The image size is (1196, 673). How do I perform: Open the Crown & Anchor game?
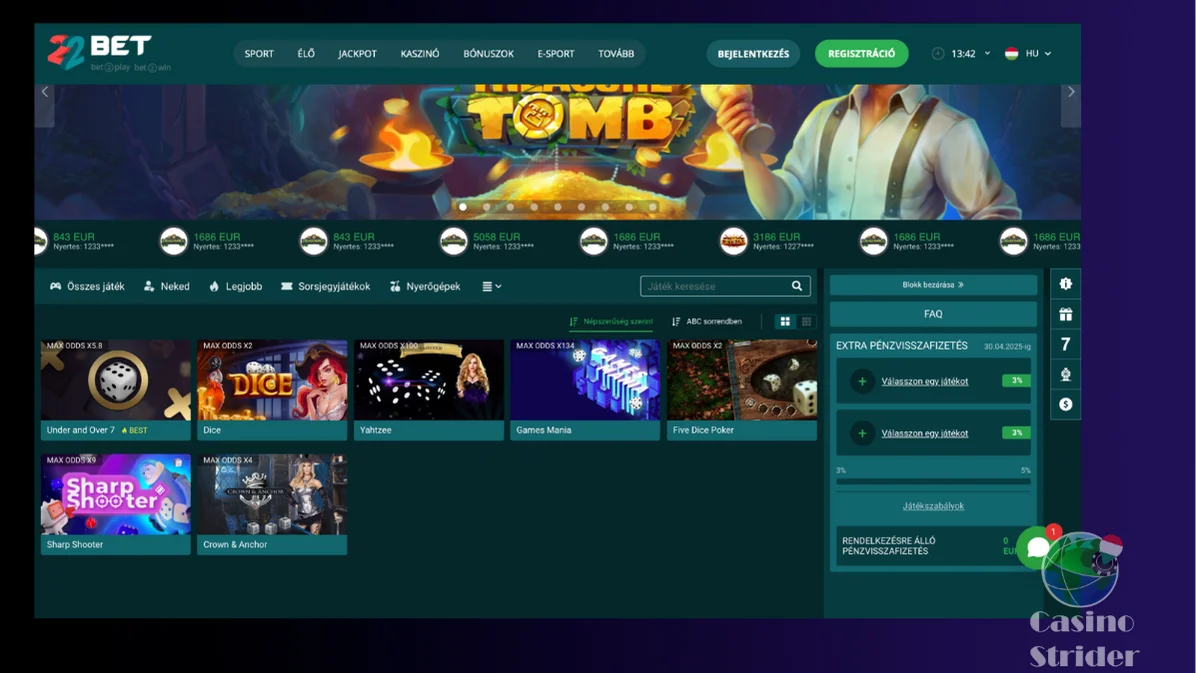272,504
